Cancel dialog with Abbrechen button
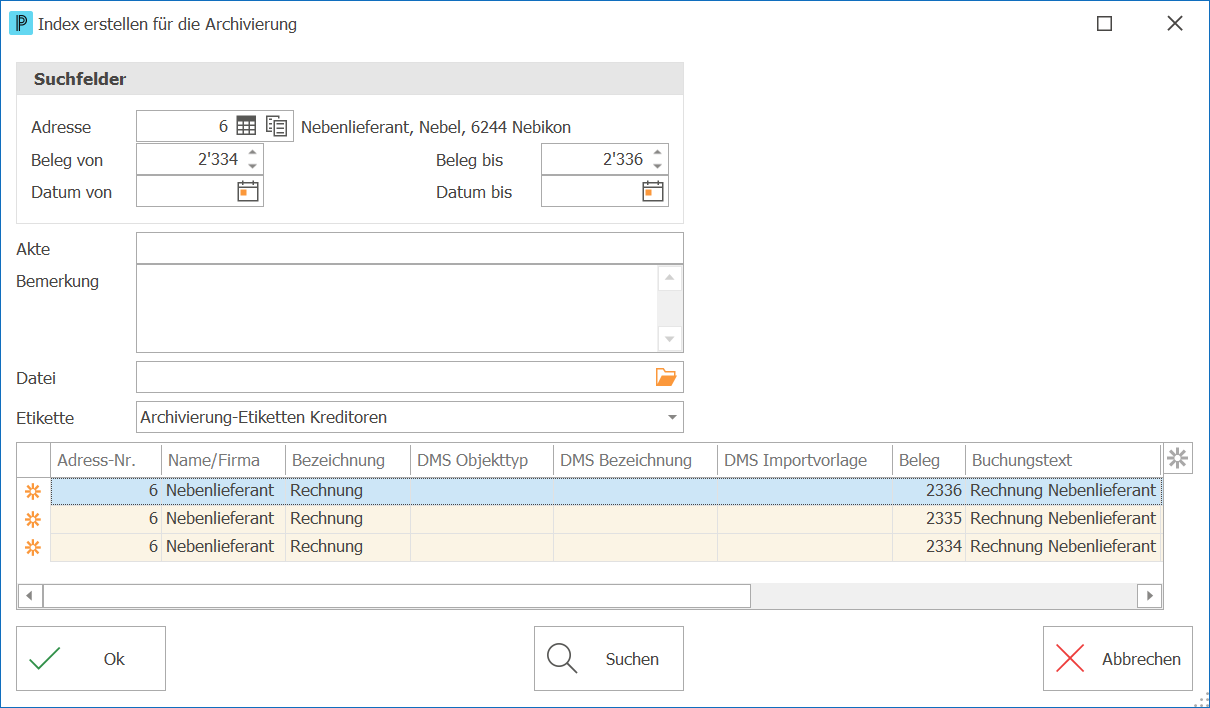 coord(1118,659)
